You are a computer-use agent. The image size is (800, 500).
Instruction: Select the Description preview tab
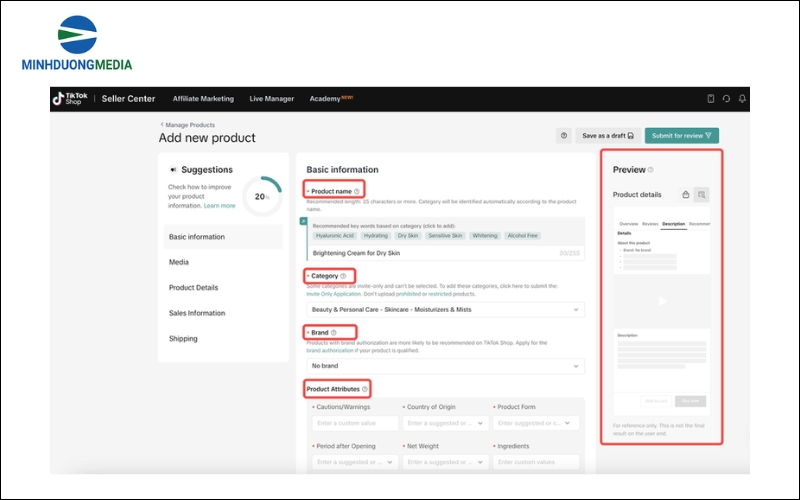[673, 224]
